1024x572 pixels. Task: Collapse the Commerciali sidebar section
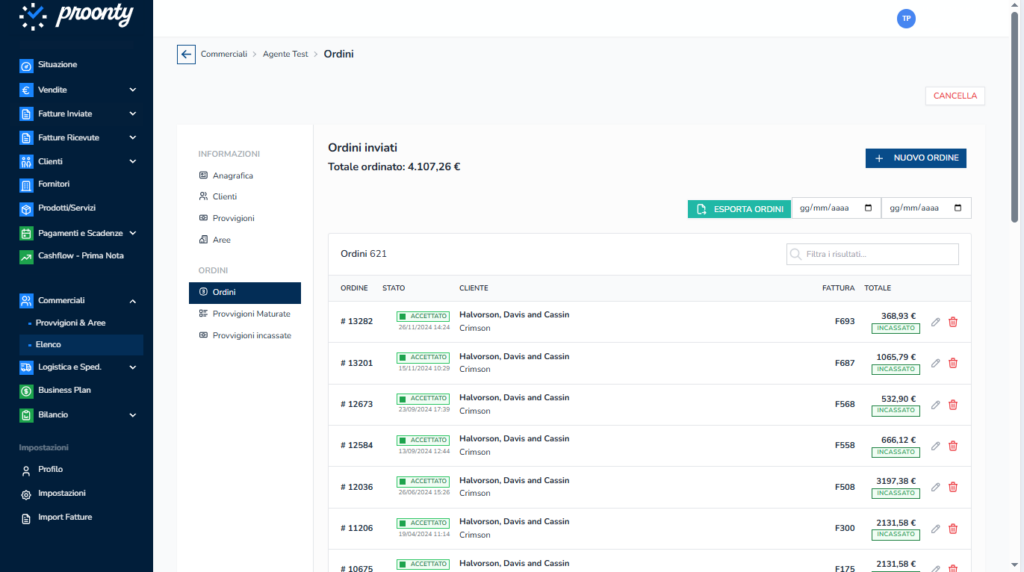(x=132, y=301)
